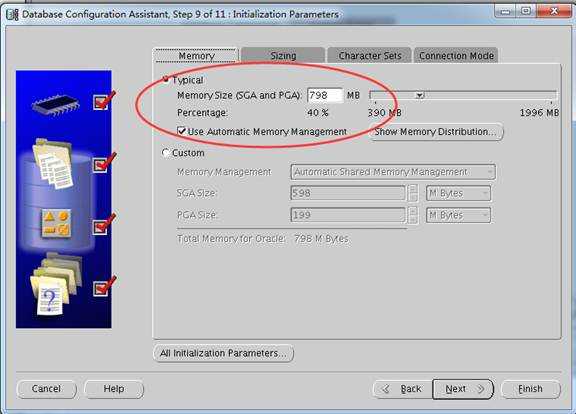Click the Memory Size input field
The height and width of the screenshot is (414, 576).
point(325,96)
